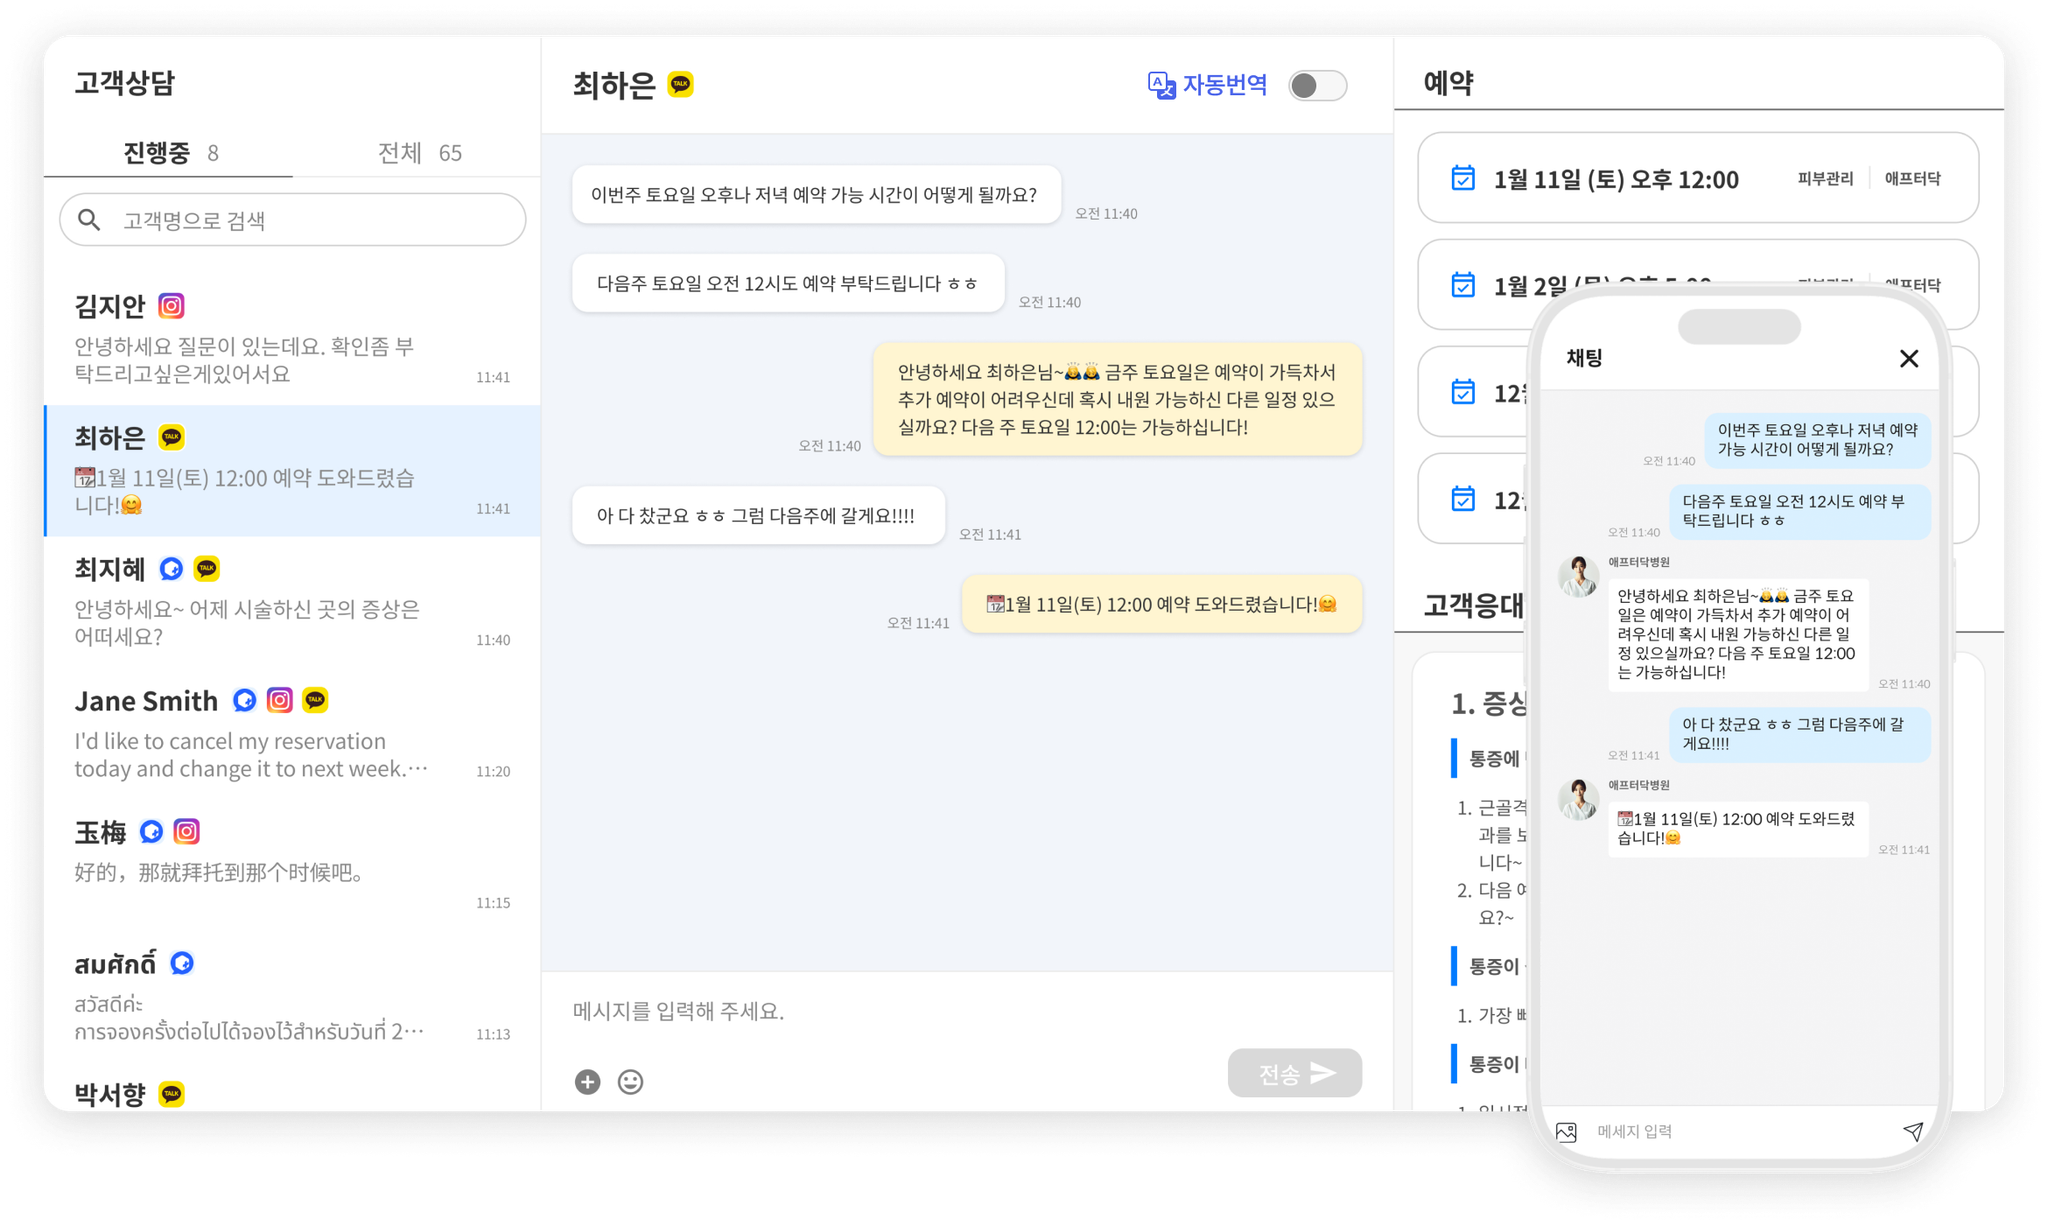Screen dimensions: 2048x1232
Task: Click the 자동번역 translate icon
Action: point(1161,86)
